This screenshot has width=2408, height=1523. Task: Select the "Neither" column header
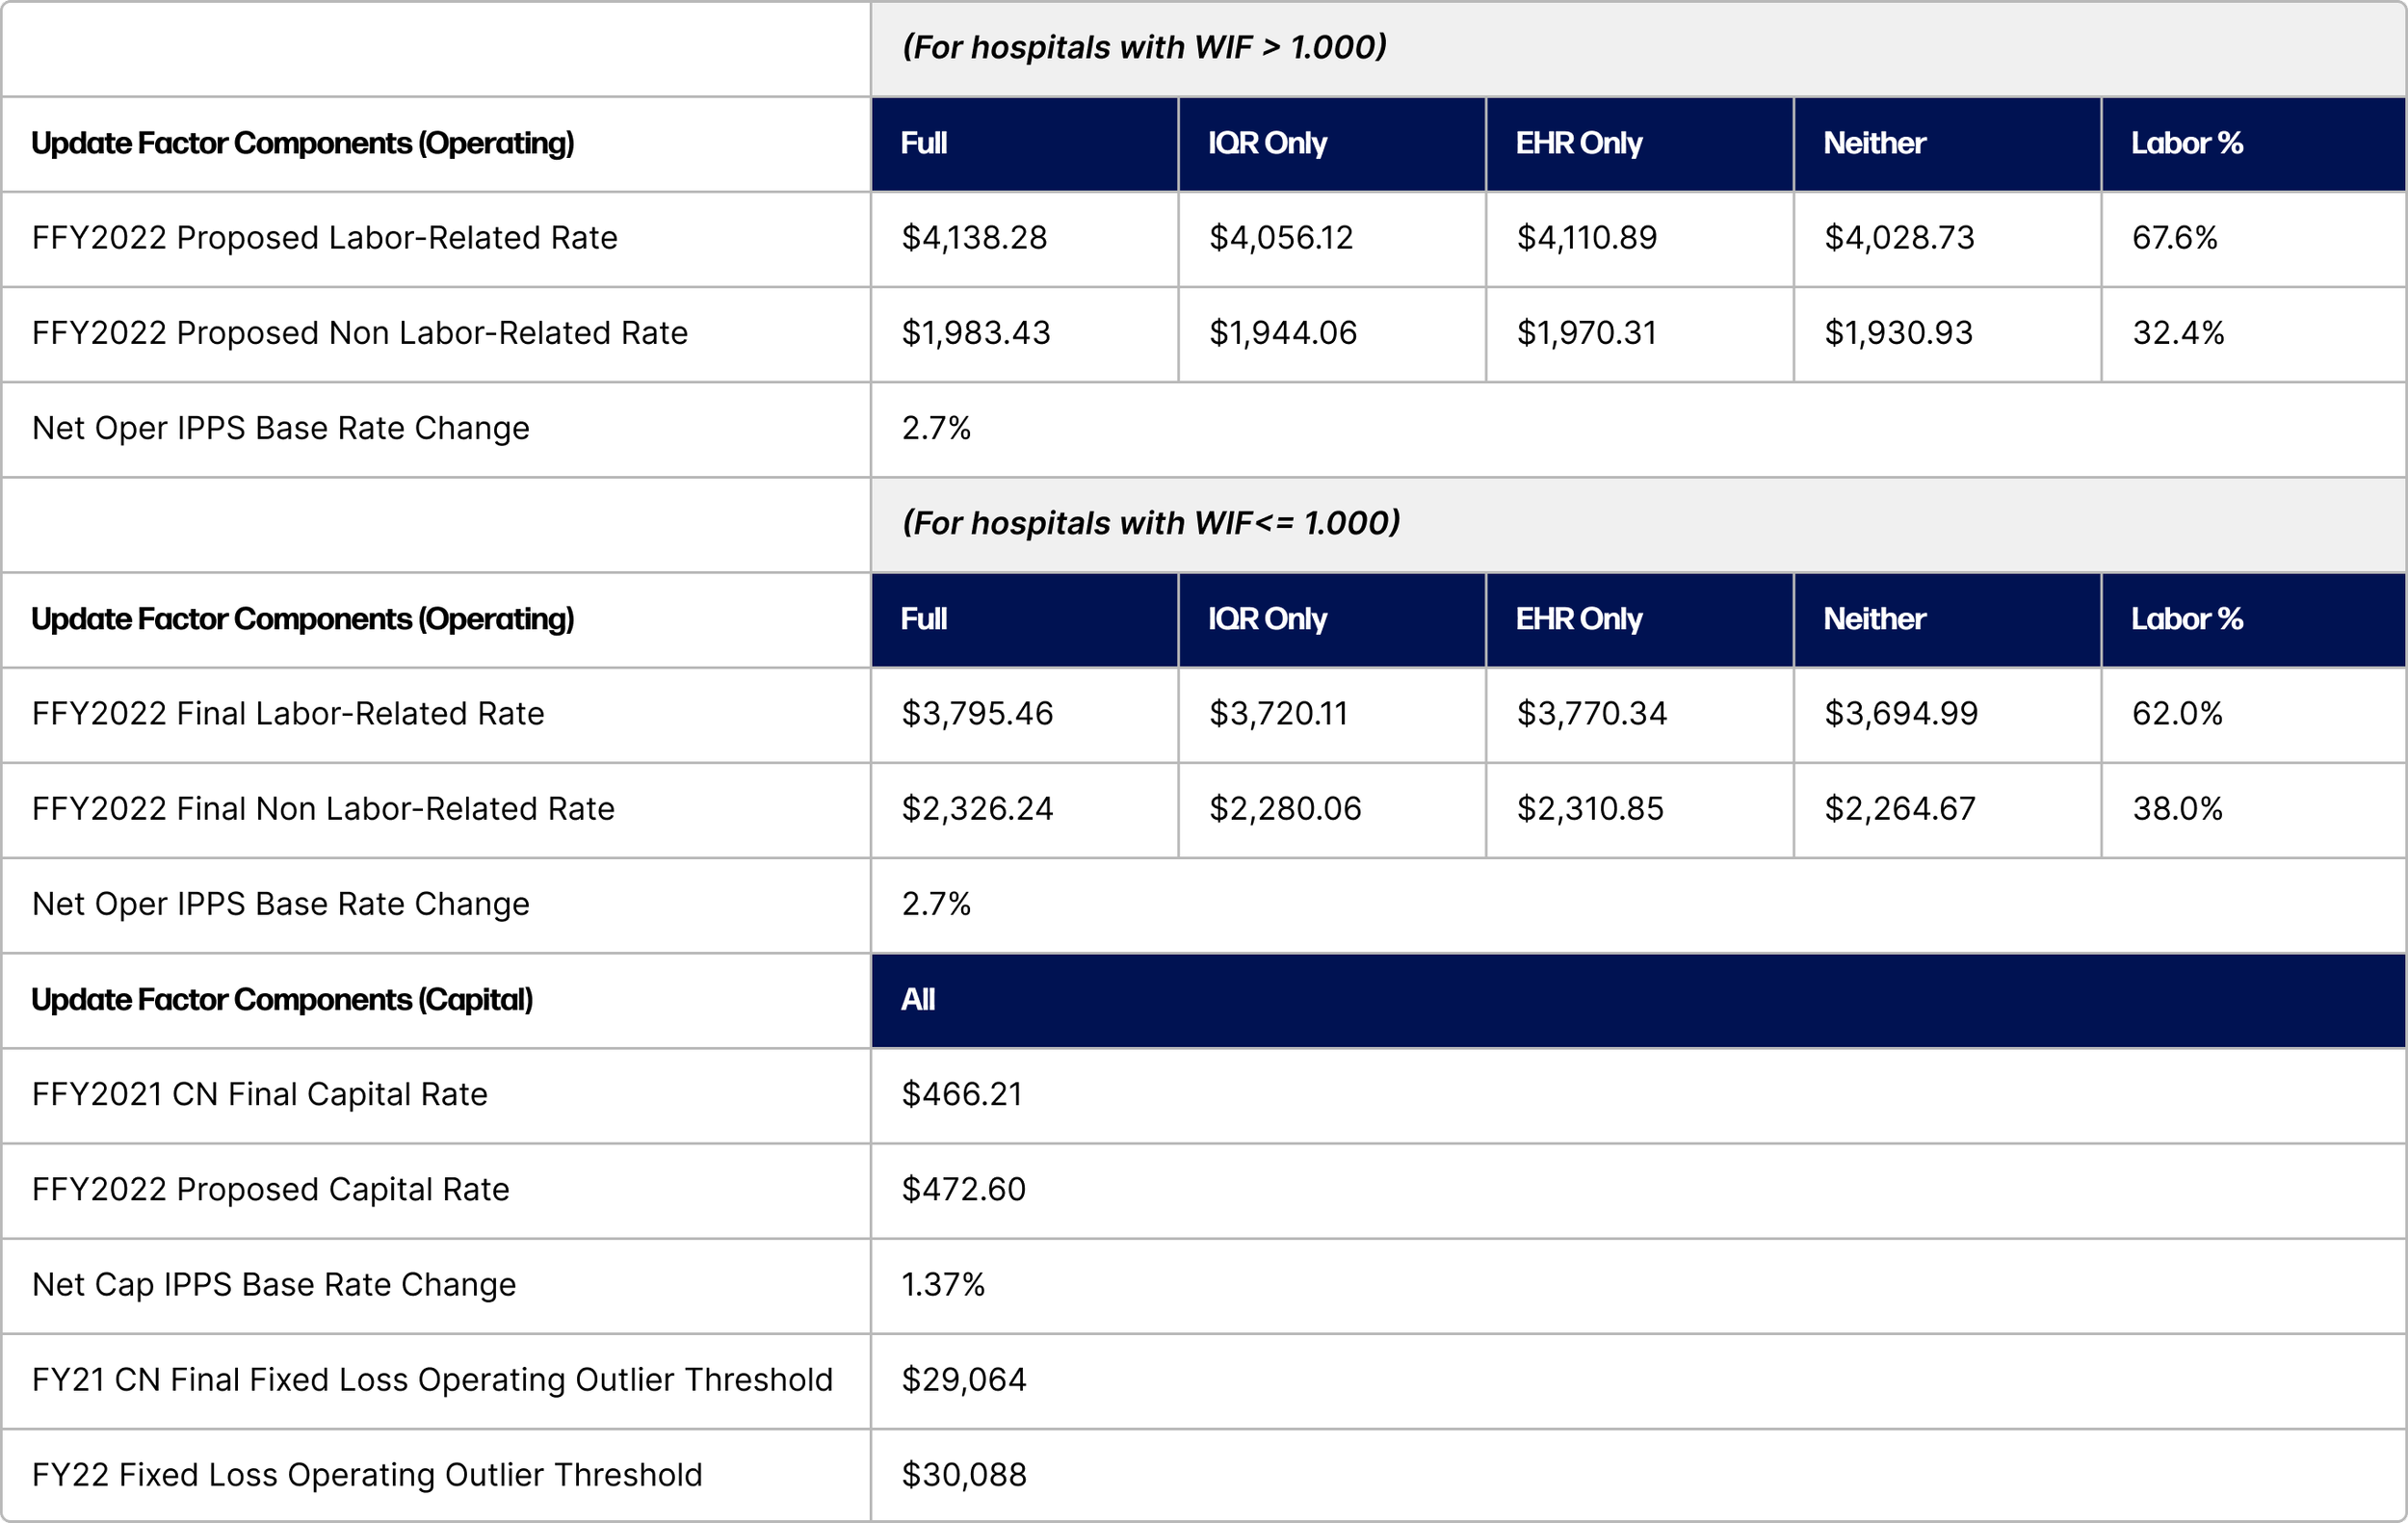click(x=1872, y=143)
